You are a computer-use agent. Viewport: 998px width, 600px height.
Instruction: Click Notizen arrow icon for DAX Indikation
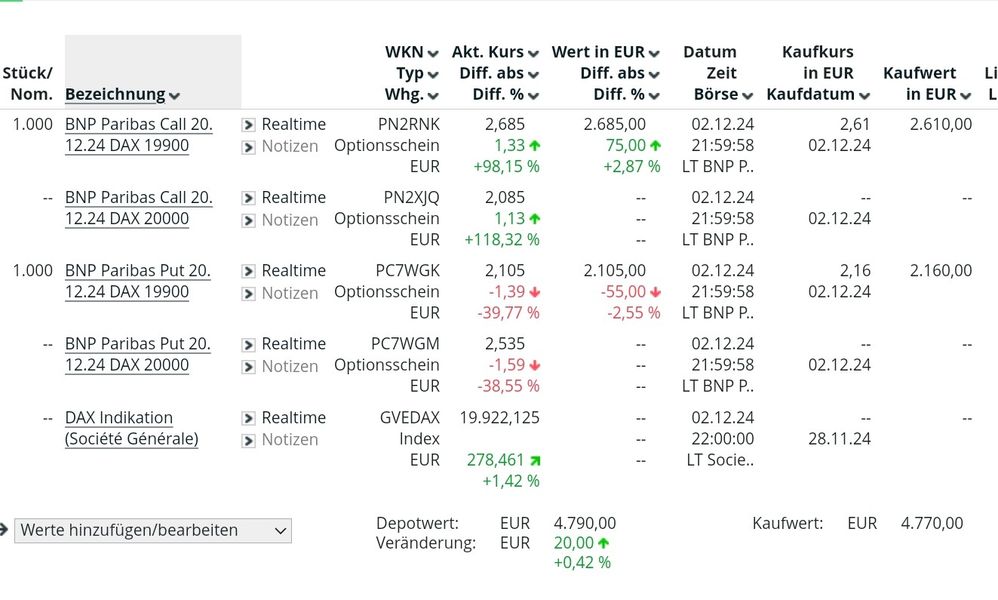pyautogui.click(x=249, y=440)
